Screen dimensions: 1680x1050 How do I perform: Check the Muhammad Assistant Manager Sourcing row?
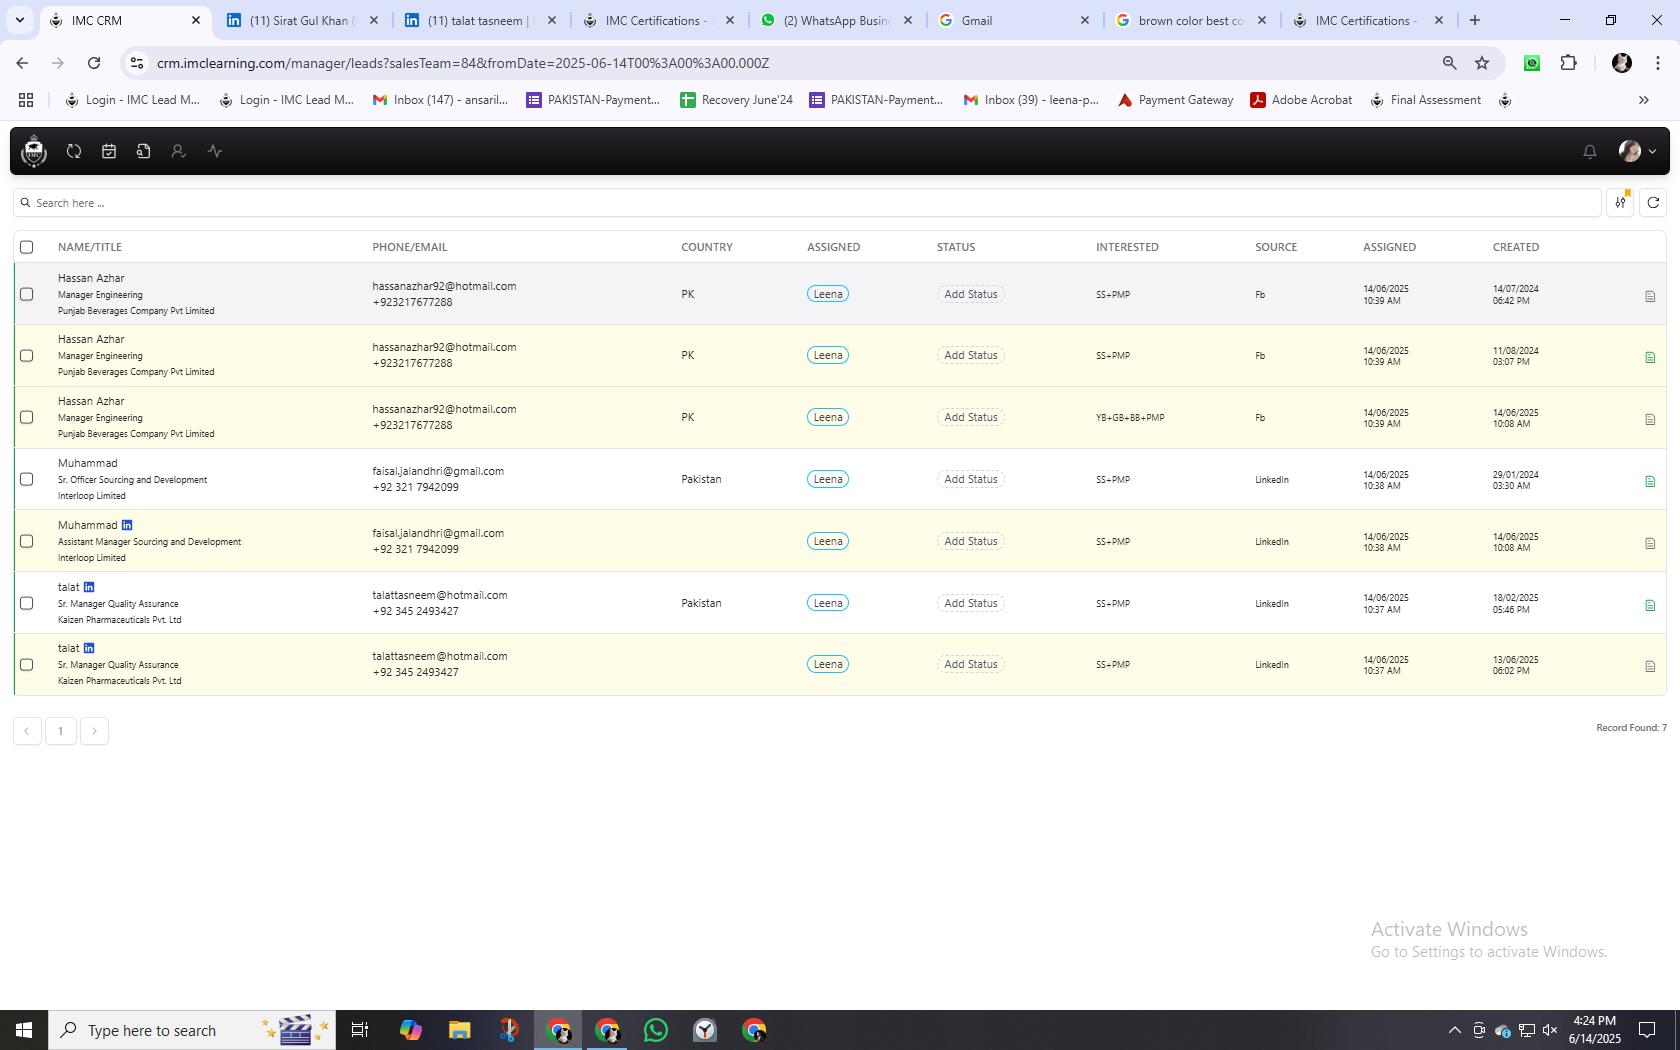point(27,541)
